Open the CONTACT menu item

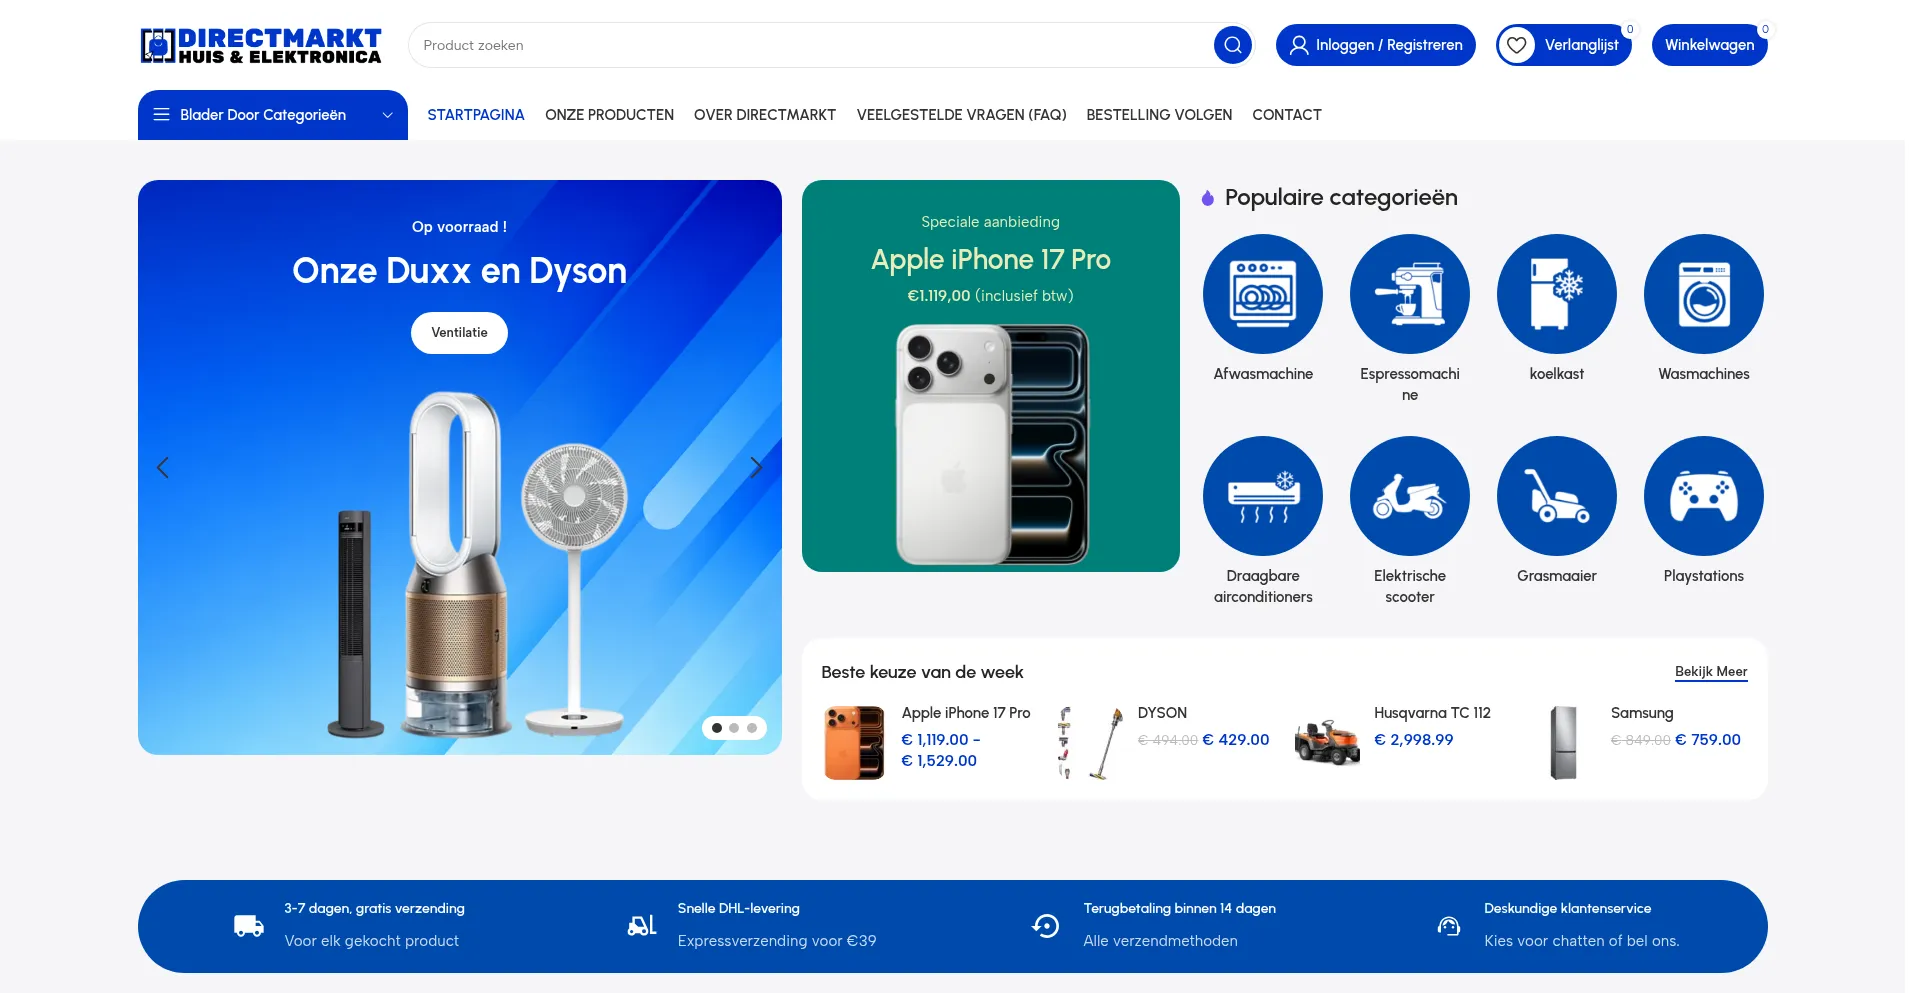pos(1287,115)
